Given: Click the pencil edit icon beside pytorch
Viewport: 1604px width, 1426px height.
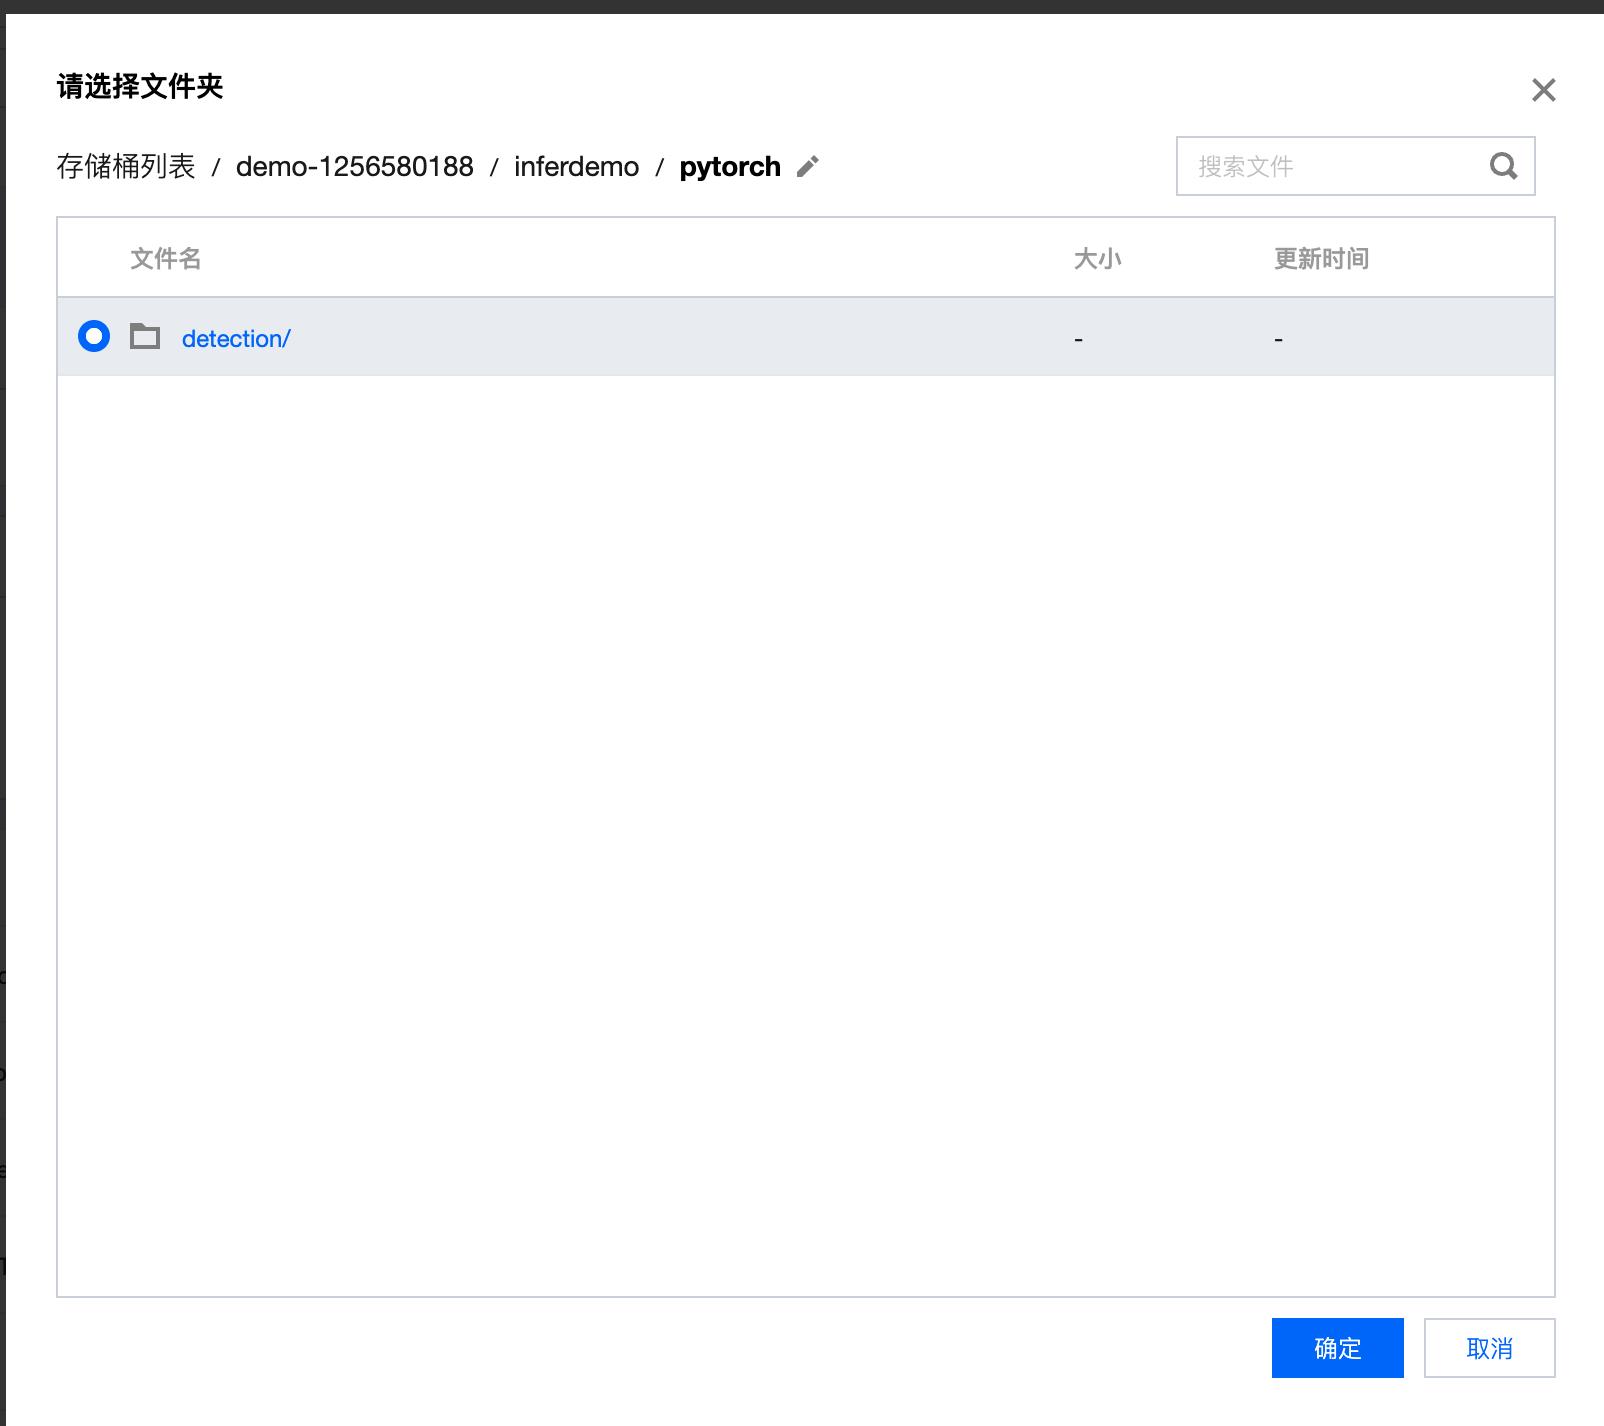Looking at the screenshot, I should [x=808, y=166].
